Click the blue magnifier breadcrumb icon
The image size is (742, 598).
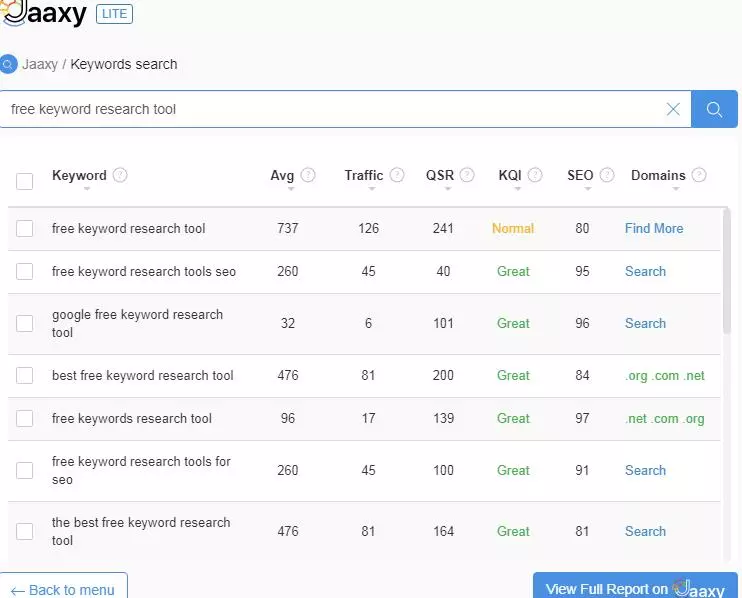8,64
